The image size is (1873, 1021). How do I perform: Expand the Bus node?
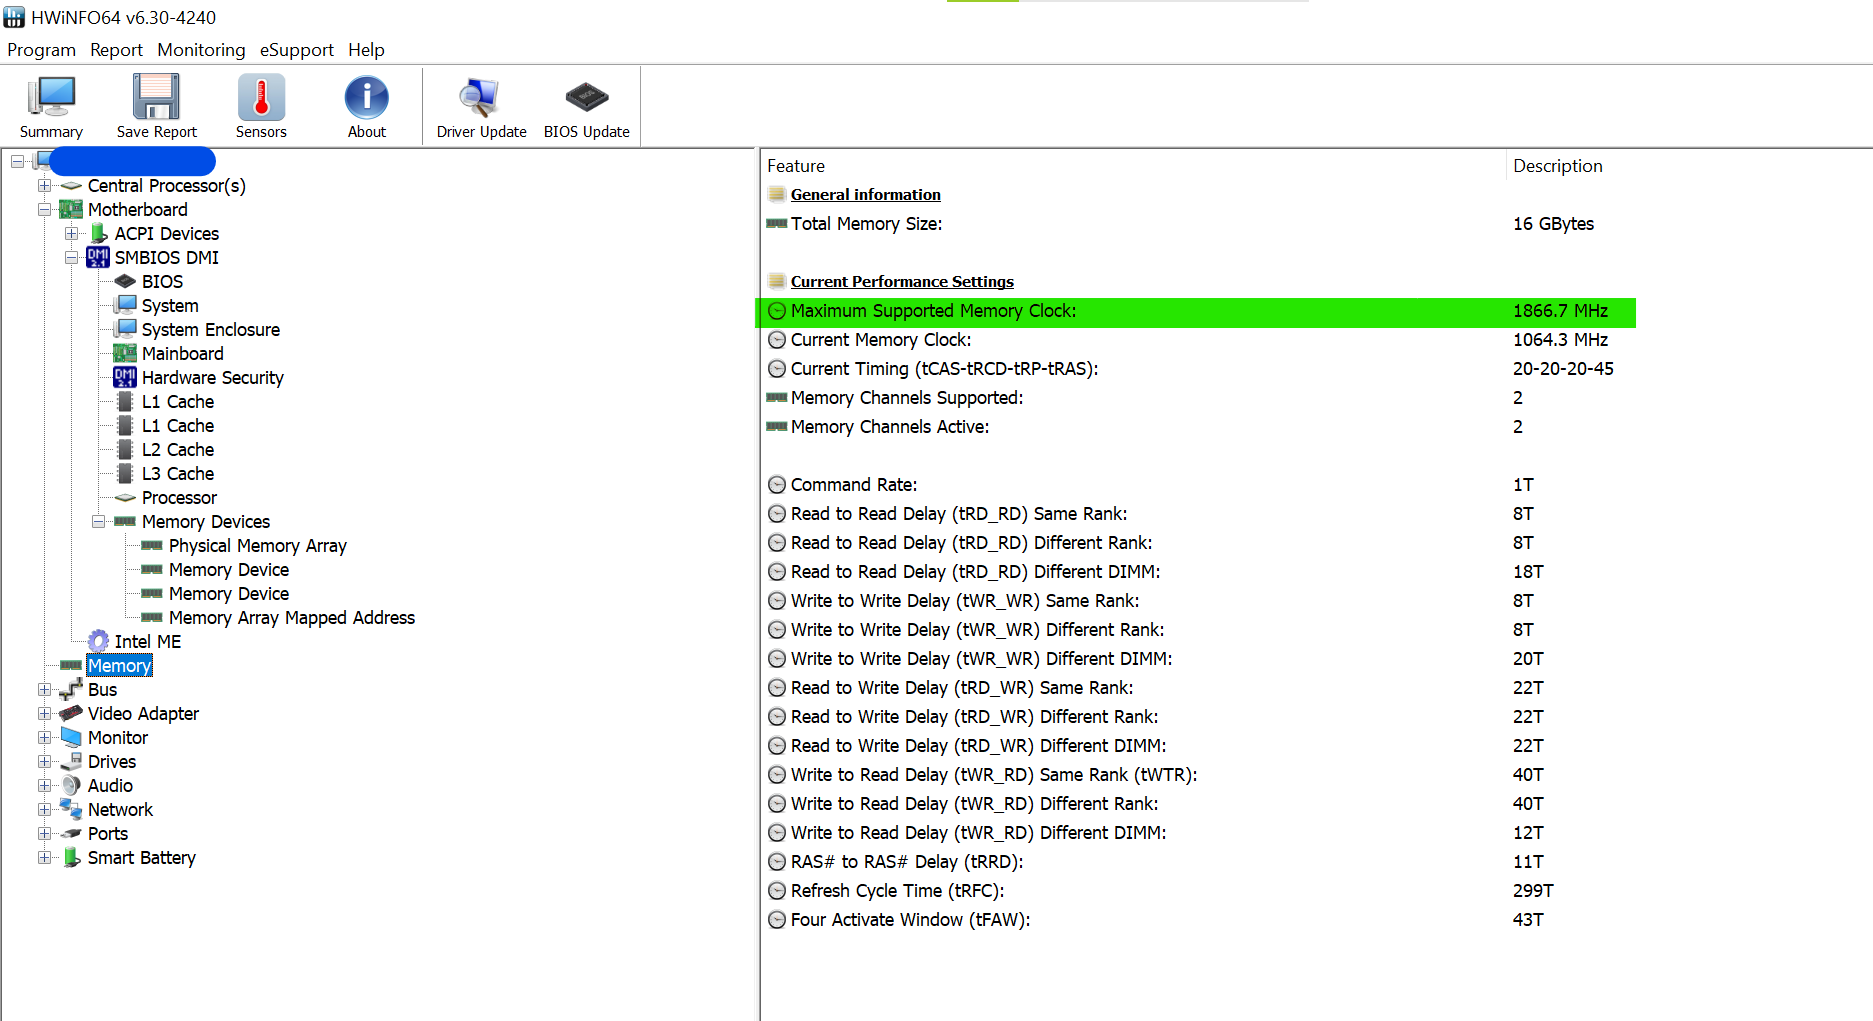click(x=44, y=689)
